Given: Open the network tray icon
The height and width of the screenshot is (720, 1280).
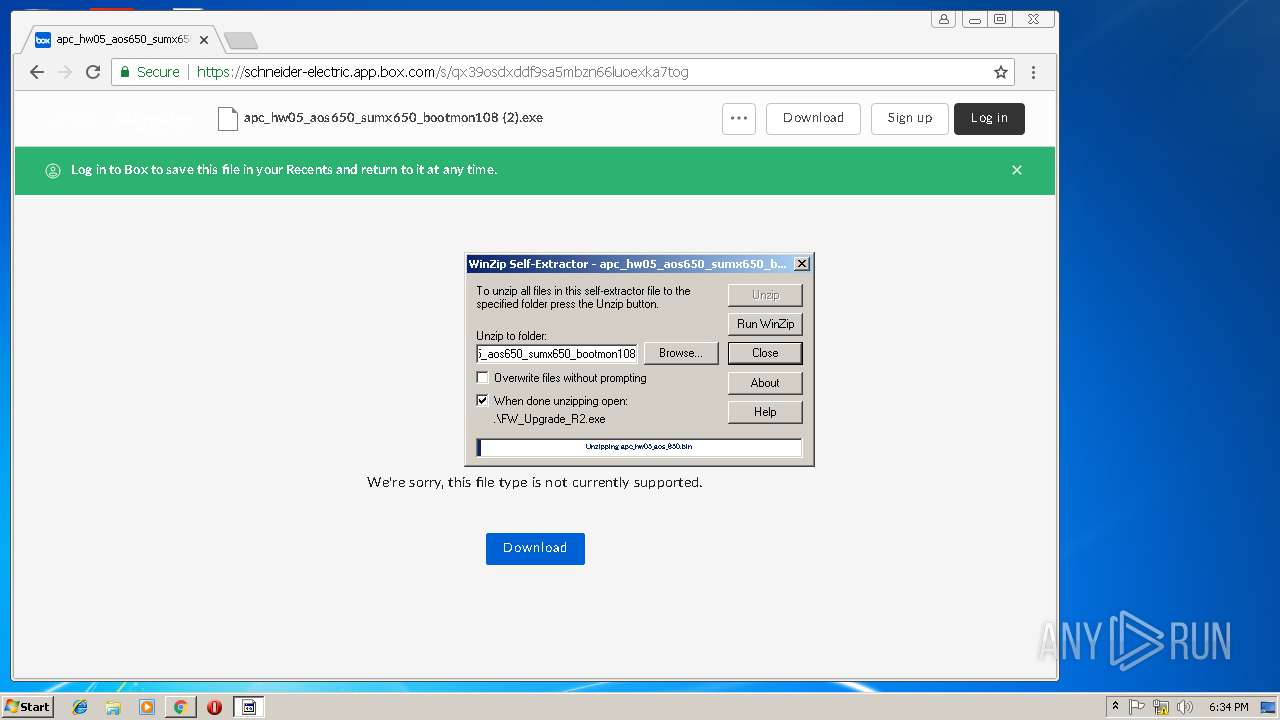Looking at the screenshot, I should pos(1161,707).
